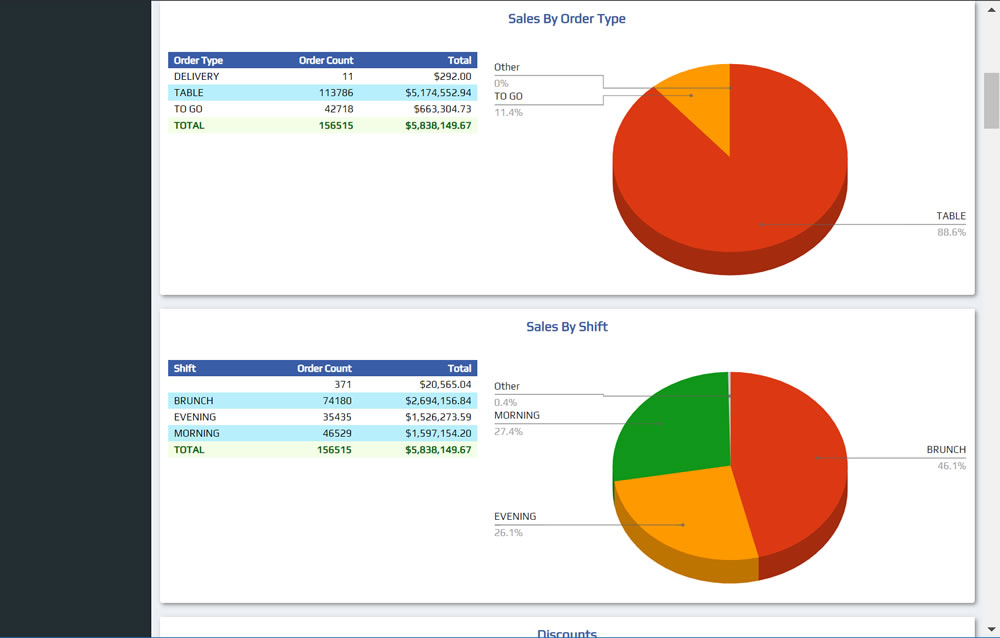This screenshot has width=1000, height=638.
Task: Click 'Order Count' header in Order Type table
Action: 326,61
